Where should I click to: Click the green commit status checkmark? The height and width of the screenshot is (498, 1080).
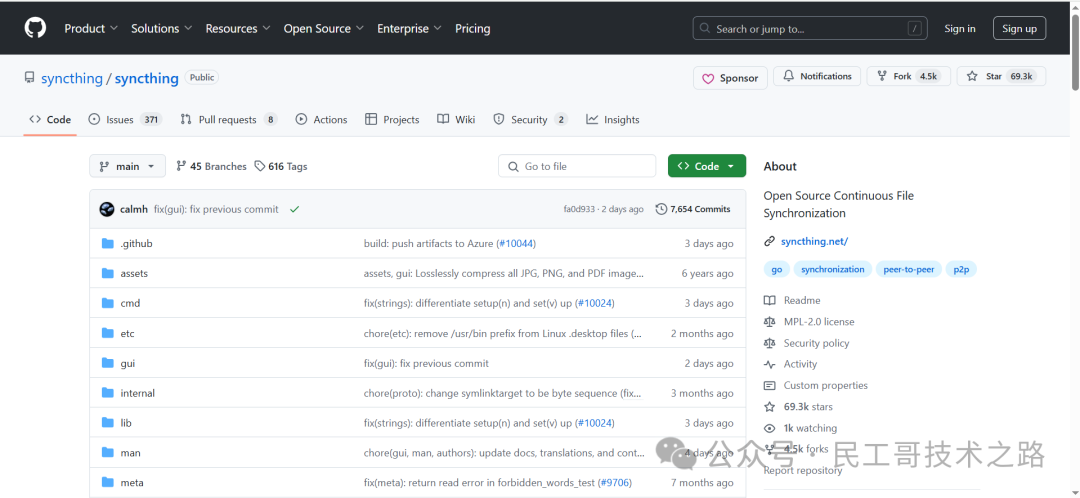295,209
